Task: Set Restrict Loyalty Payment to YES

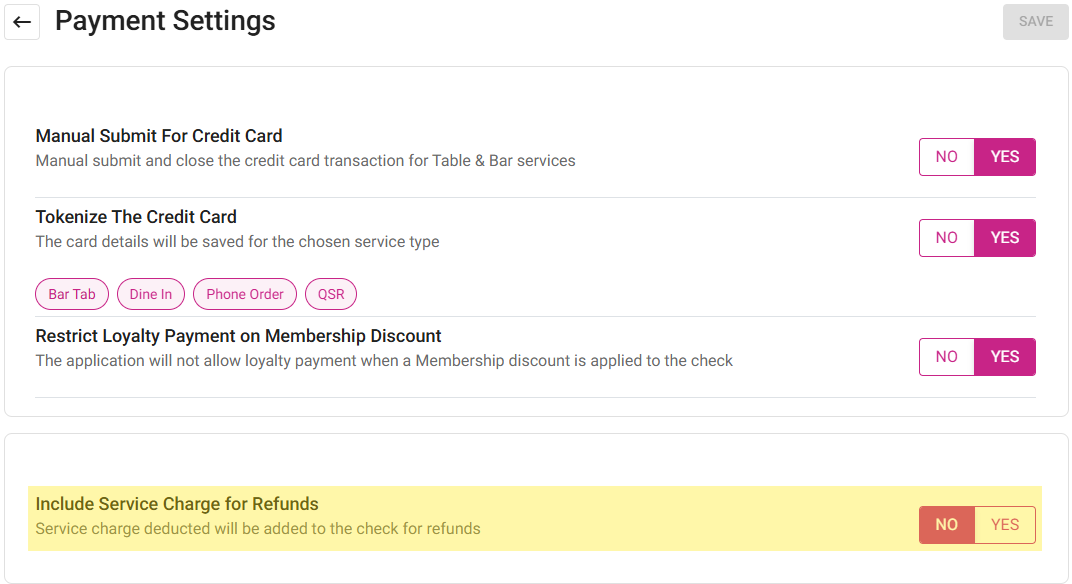Action: pos(1004,357)
